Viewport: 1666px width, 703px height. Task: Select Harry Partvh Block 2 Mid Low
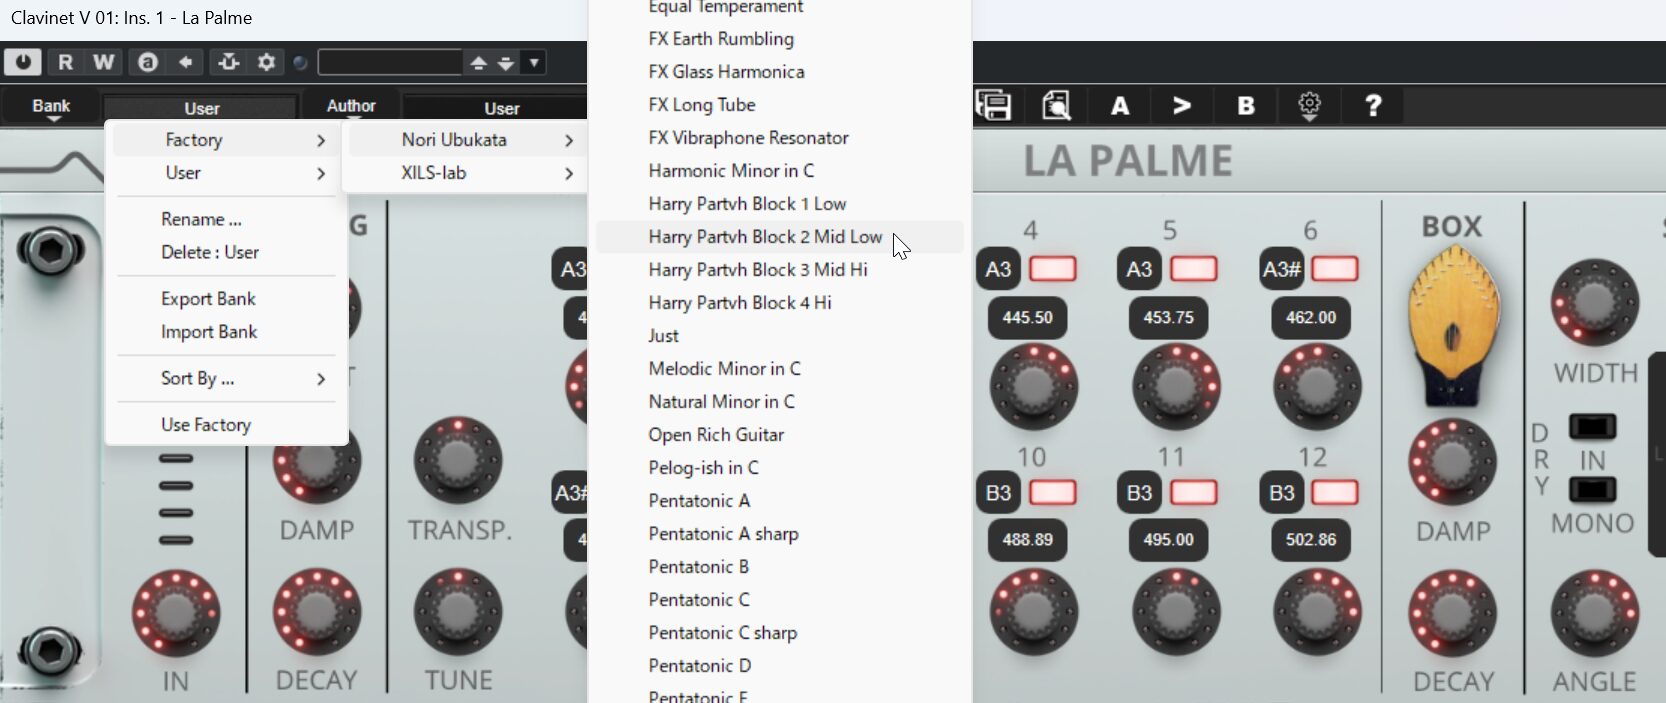765,237
